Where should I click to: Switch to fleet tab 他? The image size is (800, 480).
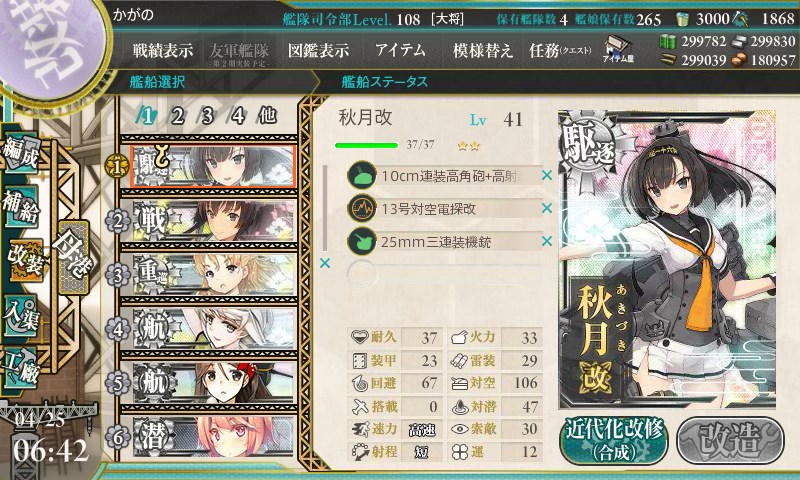pos(267,116)
